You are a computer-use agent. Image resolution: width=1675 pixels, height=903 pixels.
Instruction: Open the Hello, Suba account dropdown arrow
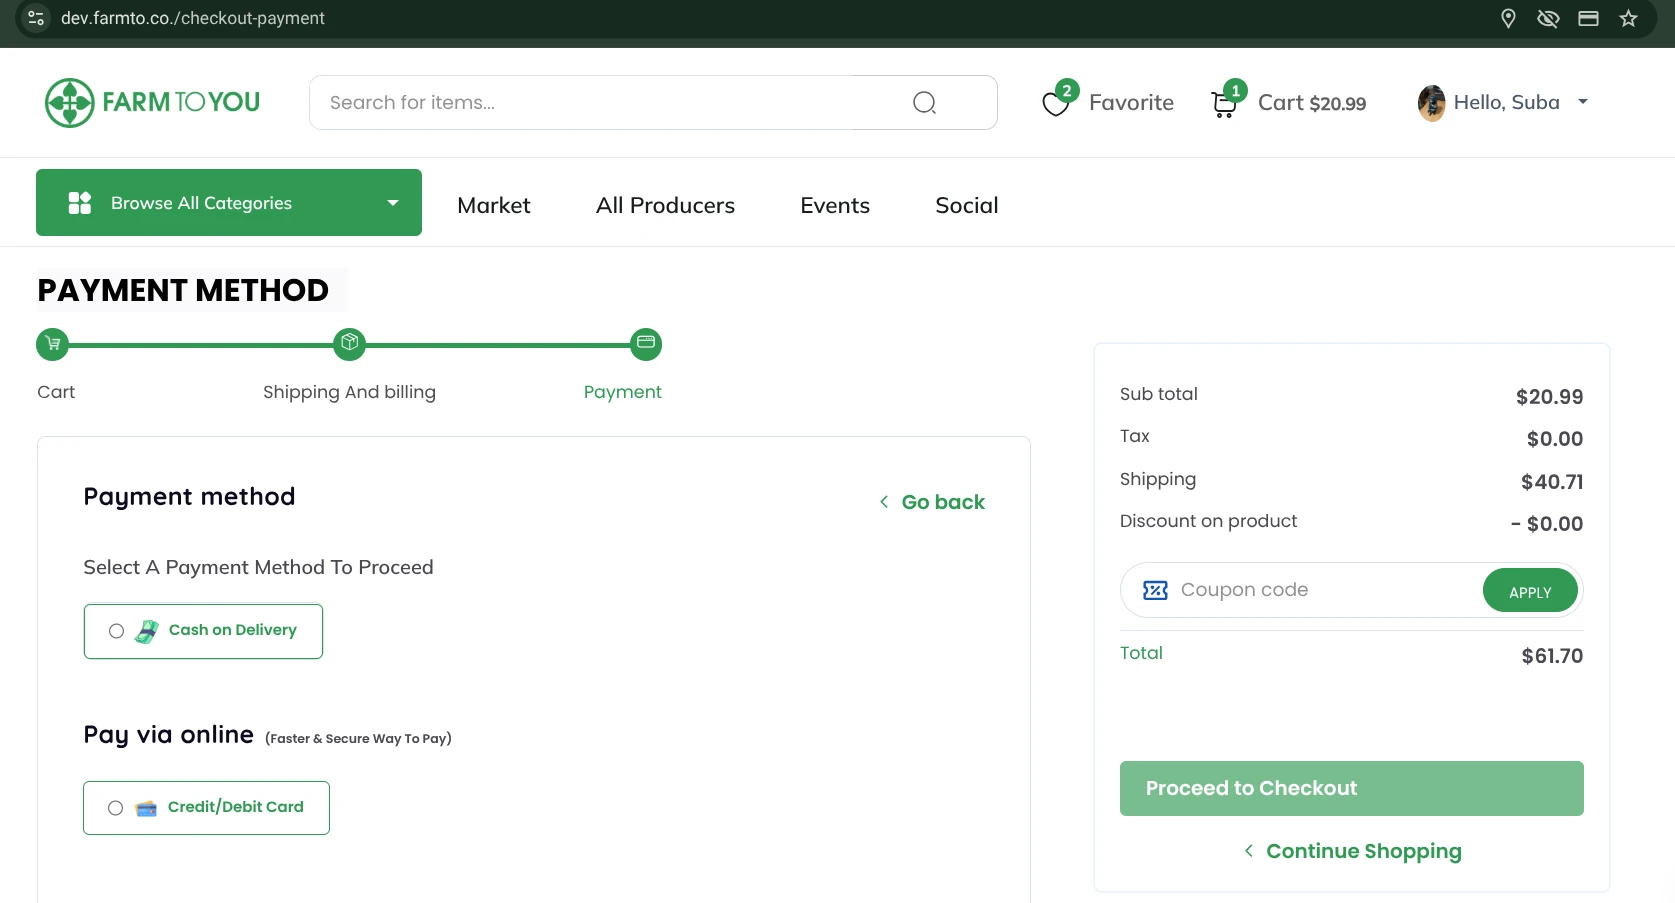pos(1583,102)
